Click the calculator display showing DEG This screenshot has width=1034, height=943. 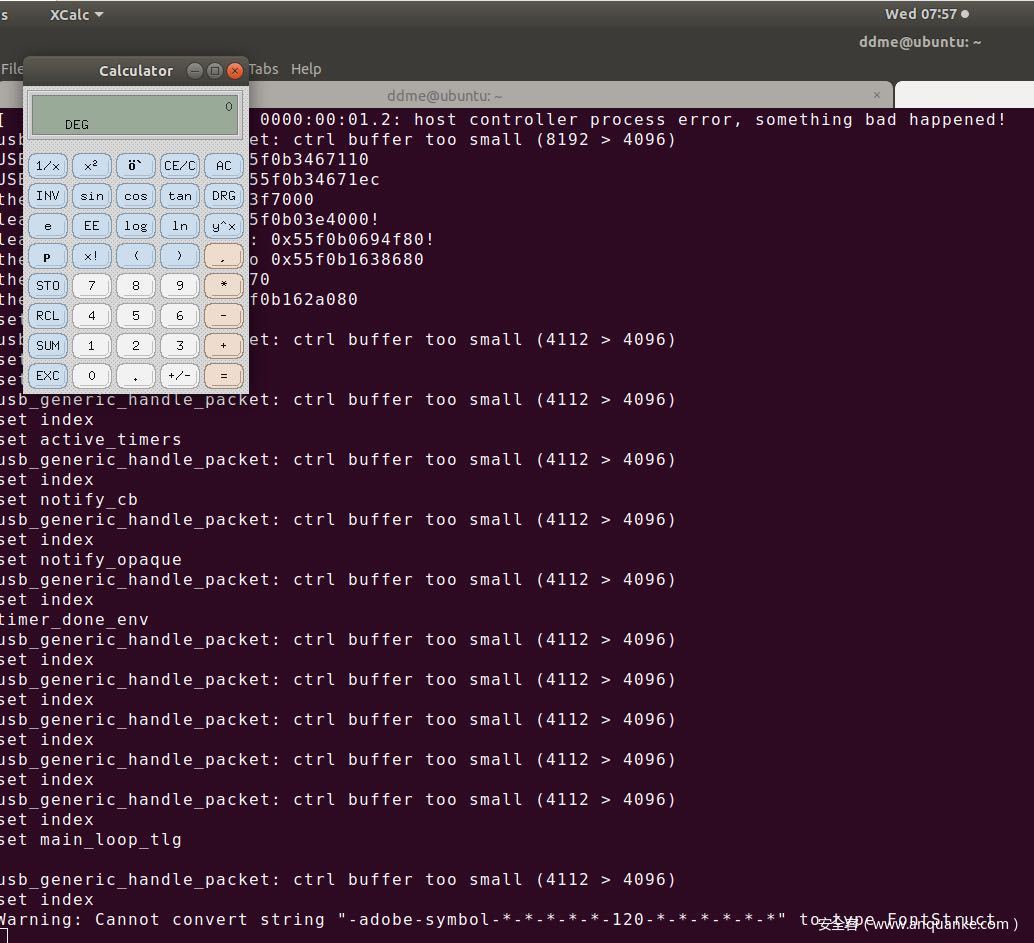pyautogui.click(x=135, y=115)
